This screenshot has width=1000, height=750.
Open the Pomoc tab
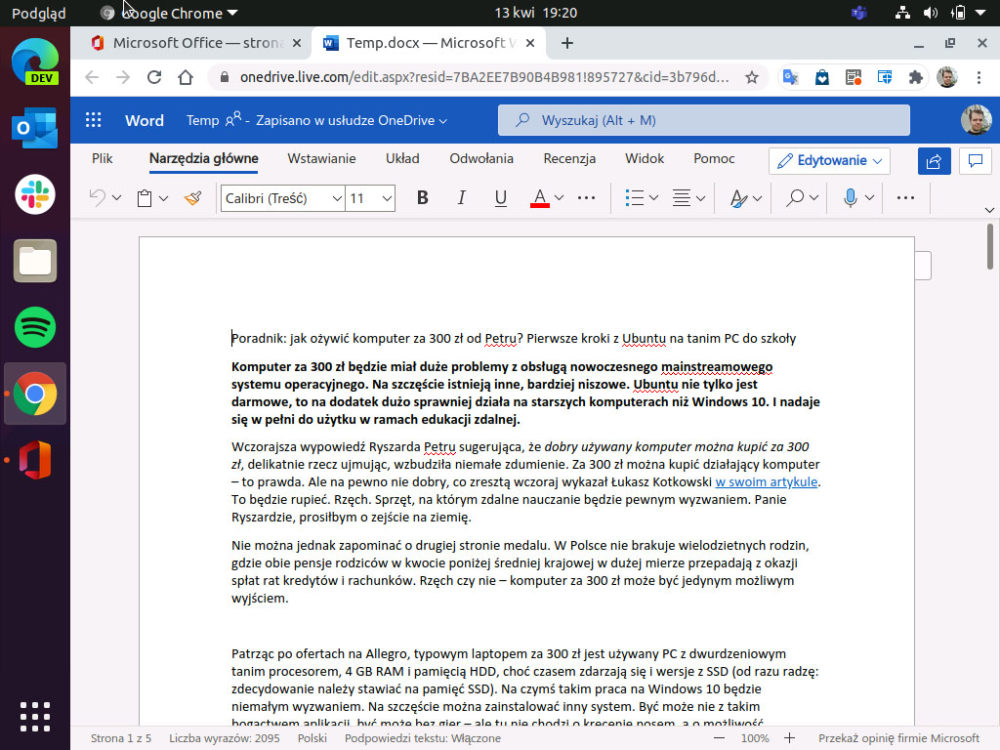[x=714, y=159]
